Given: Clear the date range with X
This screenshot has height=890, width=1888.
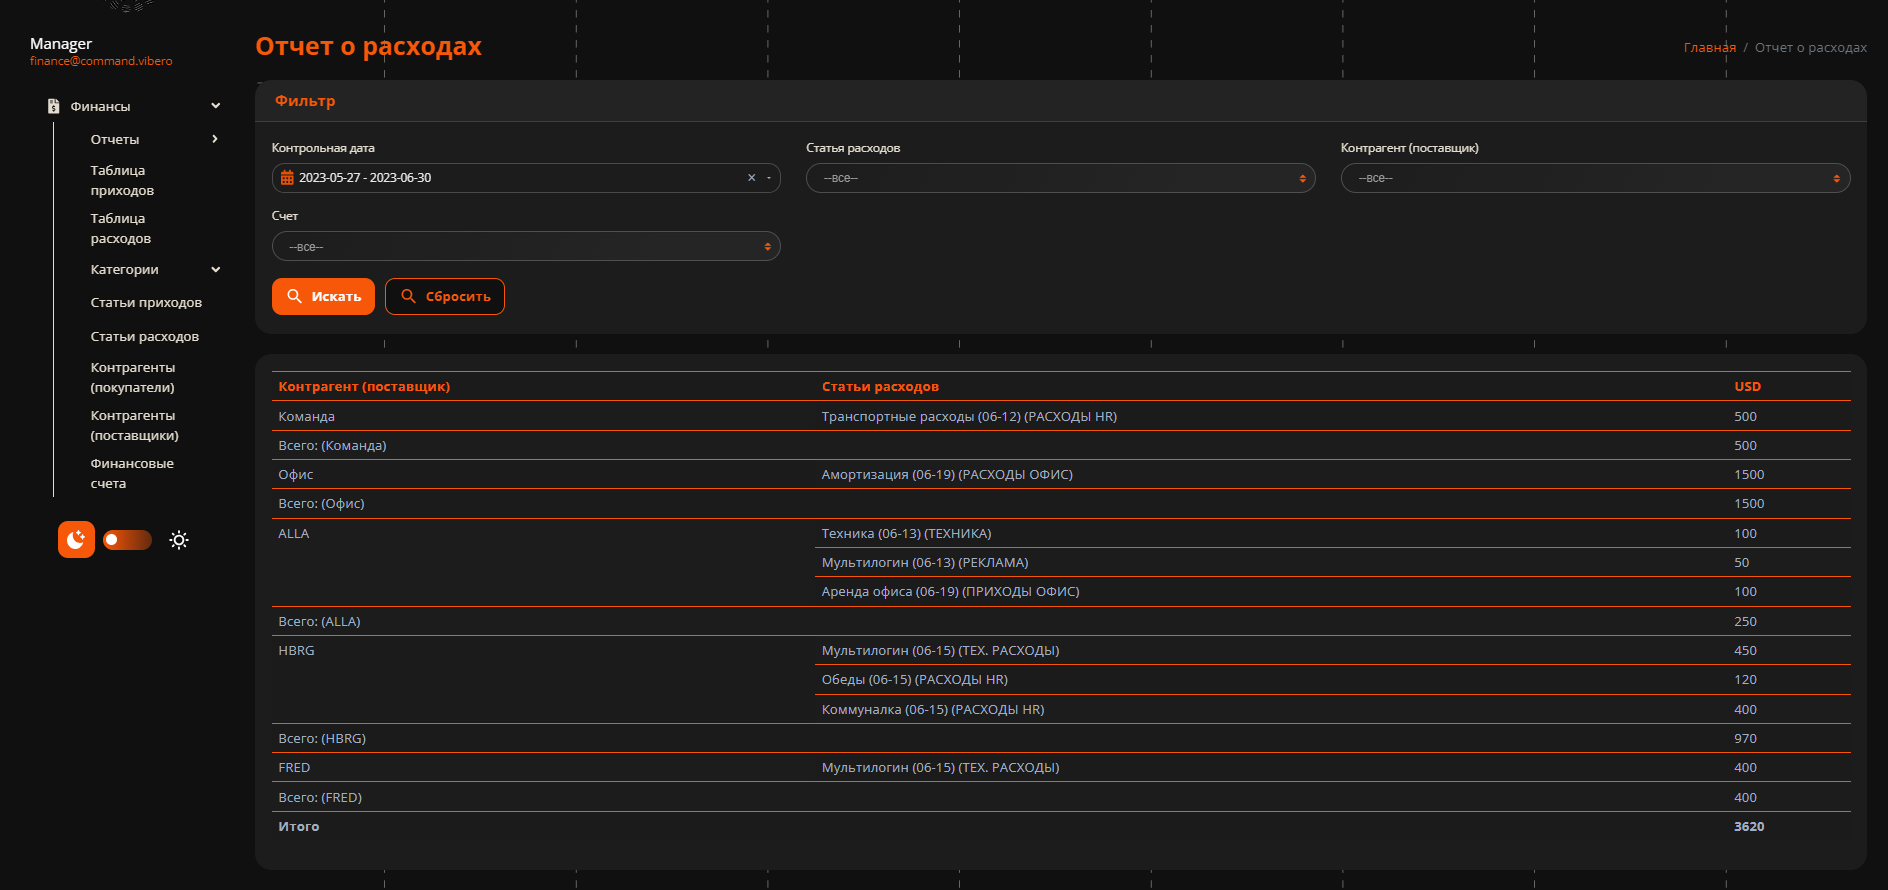Looking at the screenshot, I should (x=752, y=178).
